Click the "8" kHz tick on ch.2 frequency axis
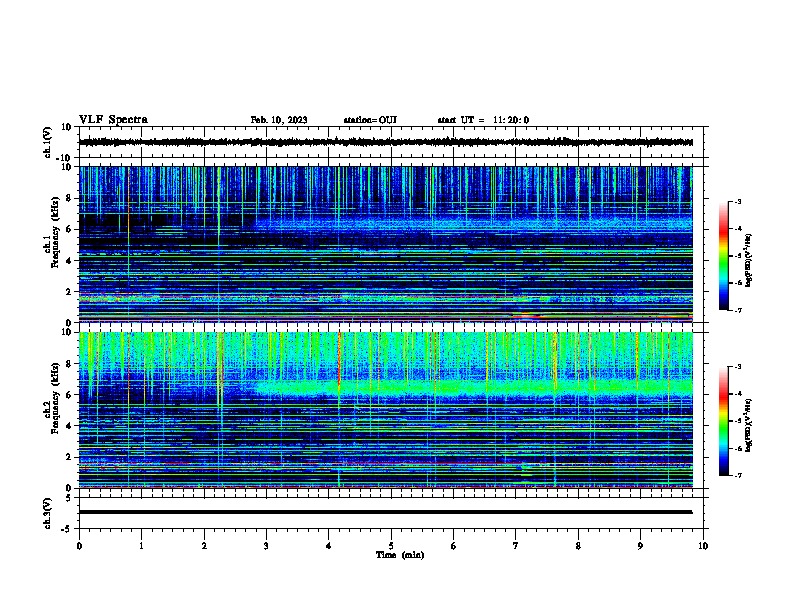The height and width of the screenshot is (612, 792). click(x=69, y=364)
